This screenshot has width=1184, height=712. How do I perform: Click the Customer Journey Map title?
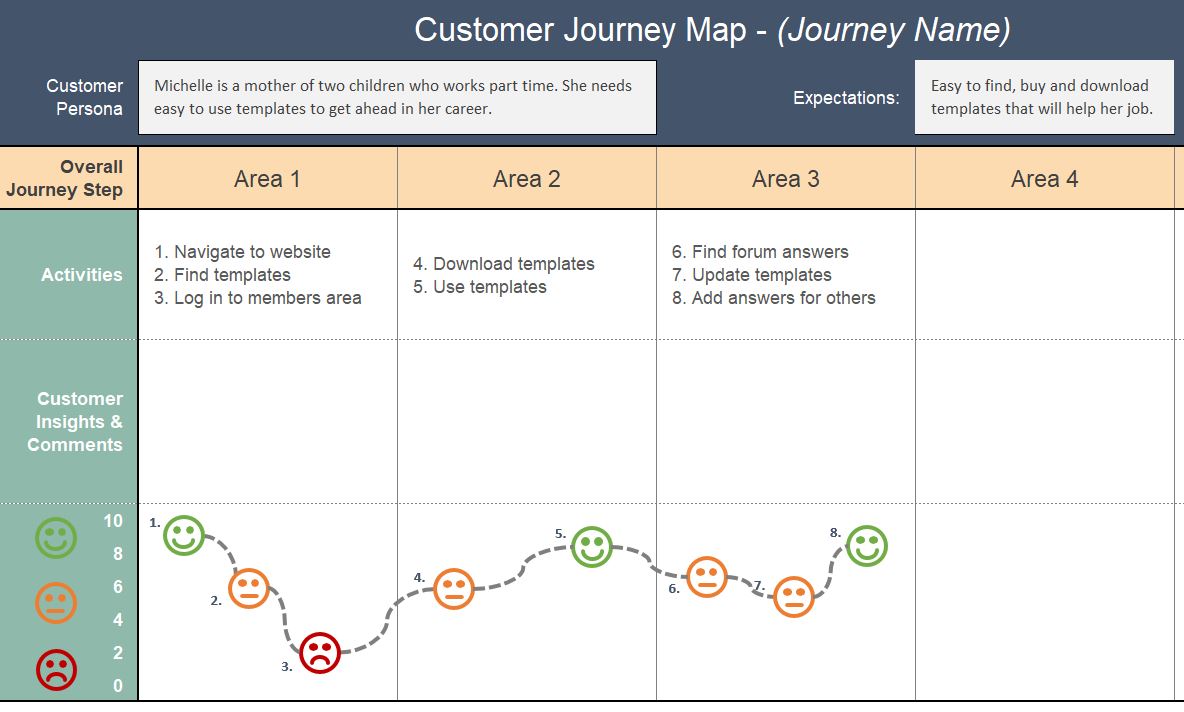point(712,30)
